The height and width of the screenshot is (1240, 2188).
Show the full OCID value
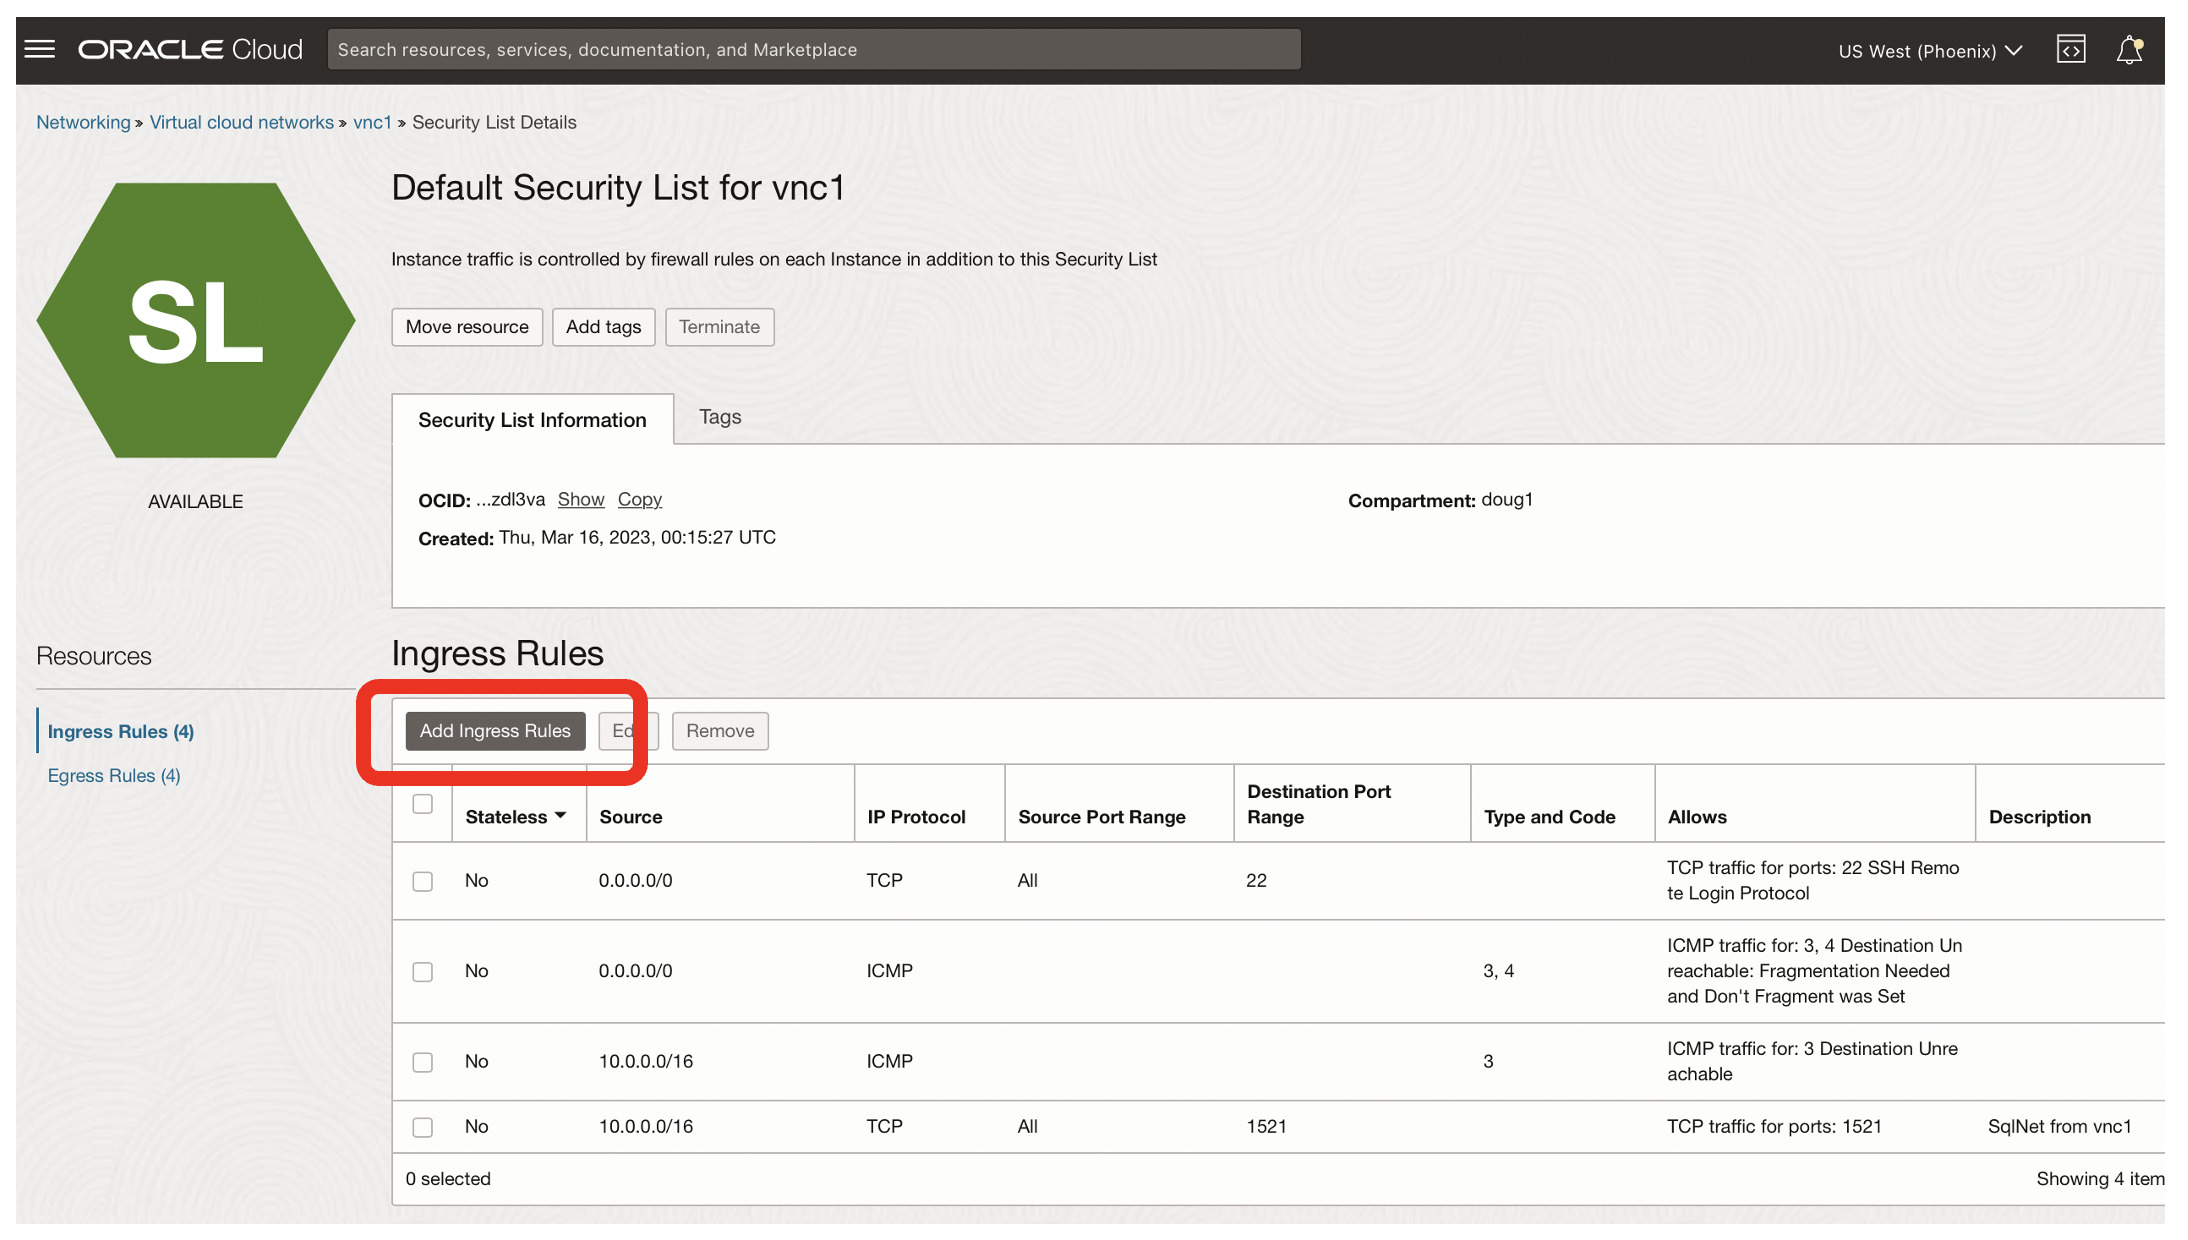pyautogui.click(x=581, y=499)
